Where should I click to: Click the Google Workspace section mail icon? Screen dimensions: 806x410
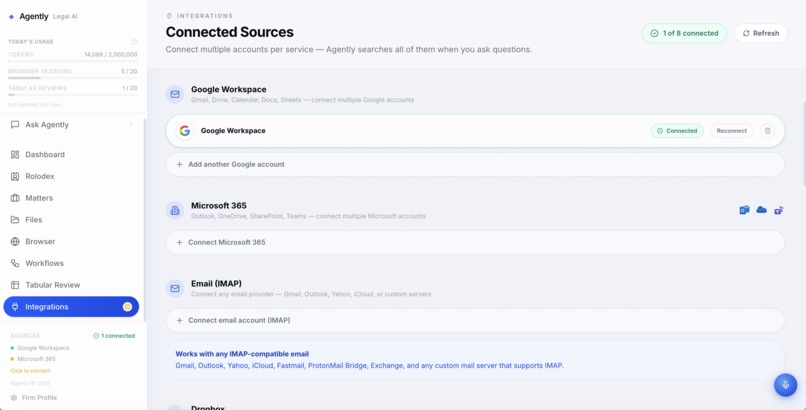(175, 95)
